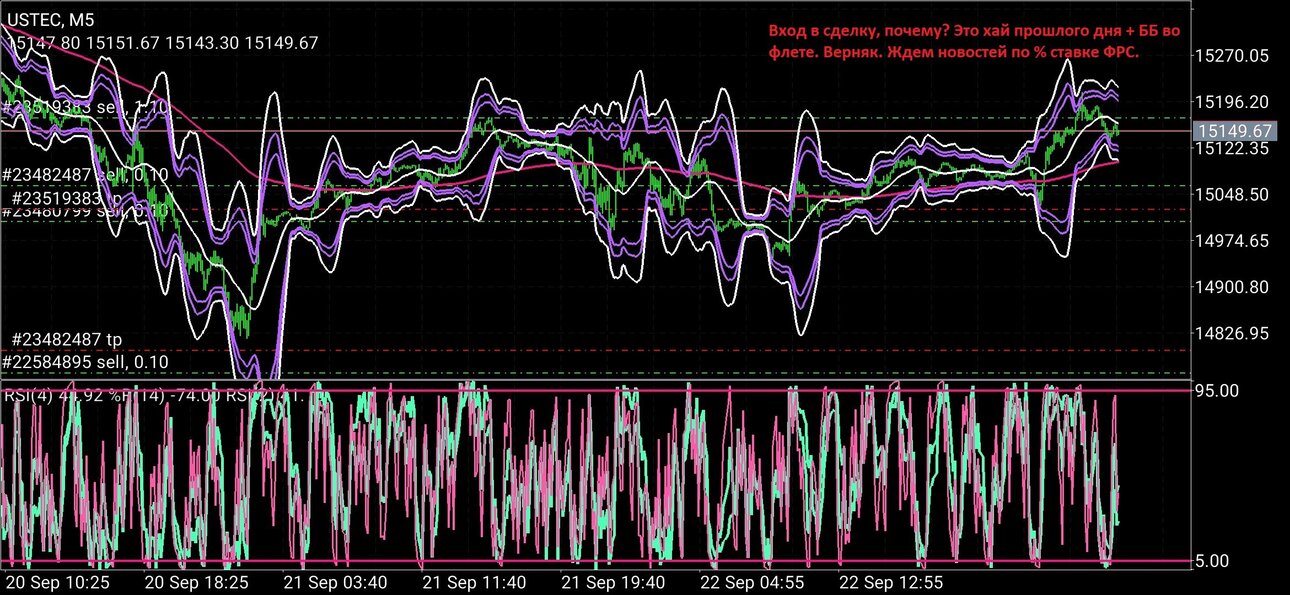Viewport: 1290px width, 595px height.
Task: Select the #22584895 sell, 0.10 order label
Action: point(84,361)
